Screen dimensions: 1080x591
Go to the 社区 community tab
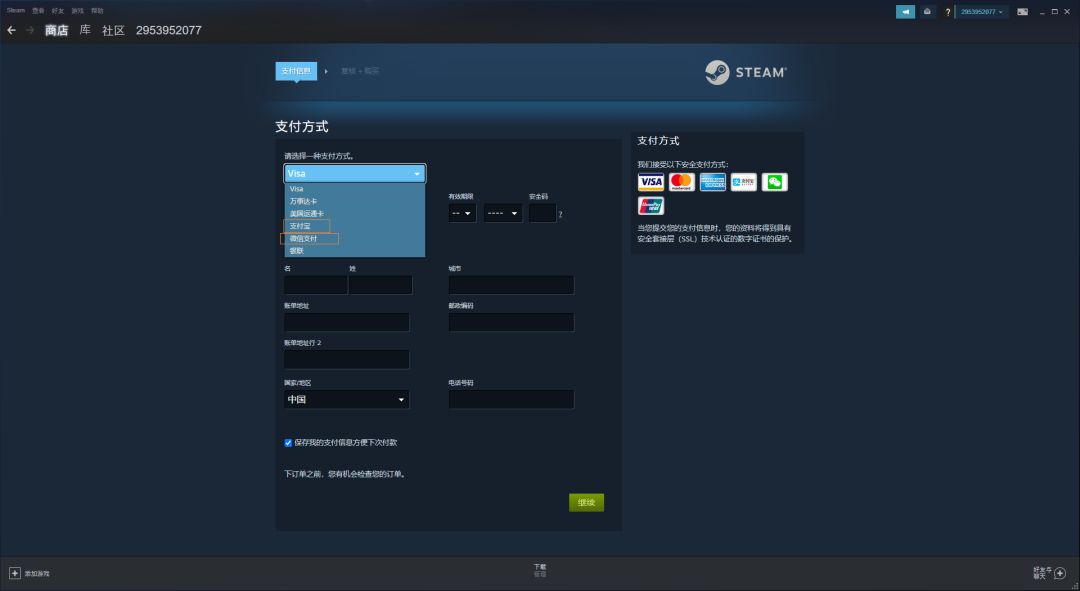pyautogui.click(x=113, y=30)
